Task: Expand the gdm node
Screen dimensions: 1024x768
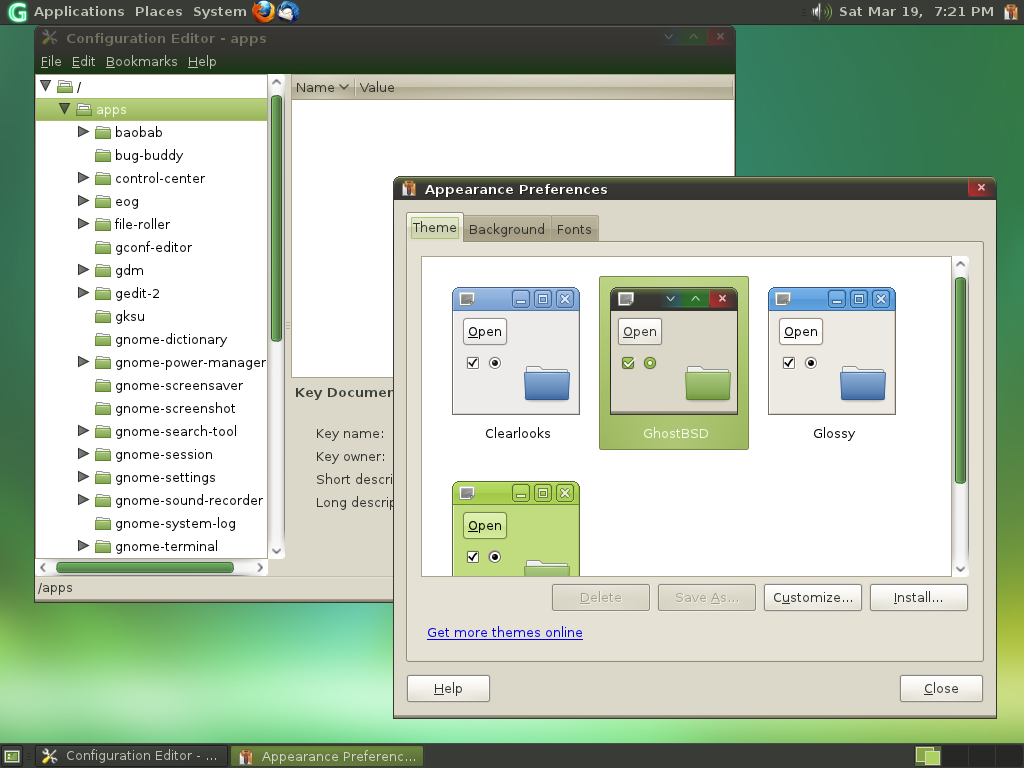Action: tap(83, 270)
